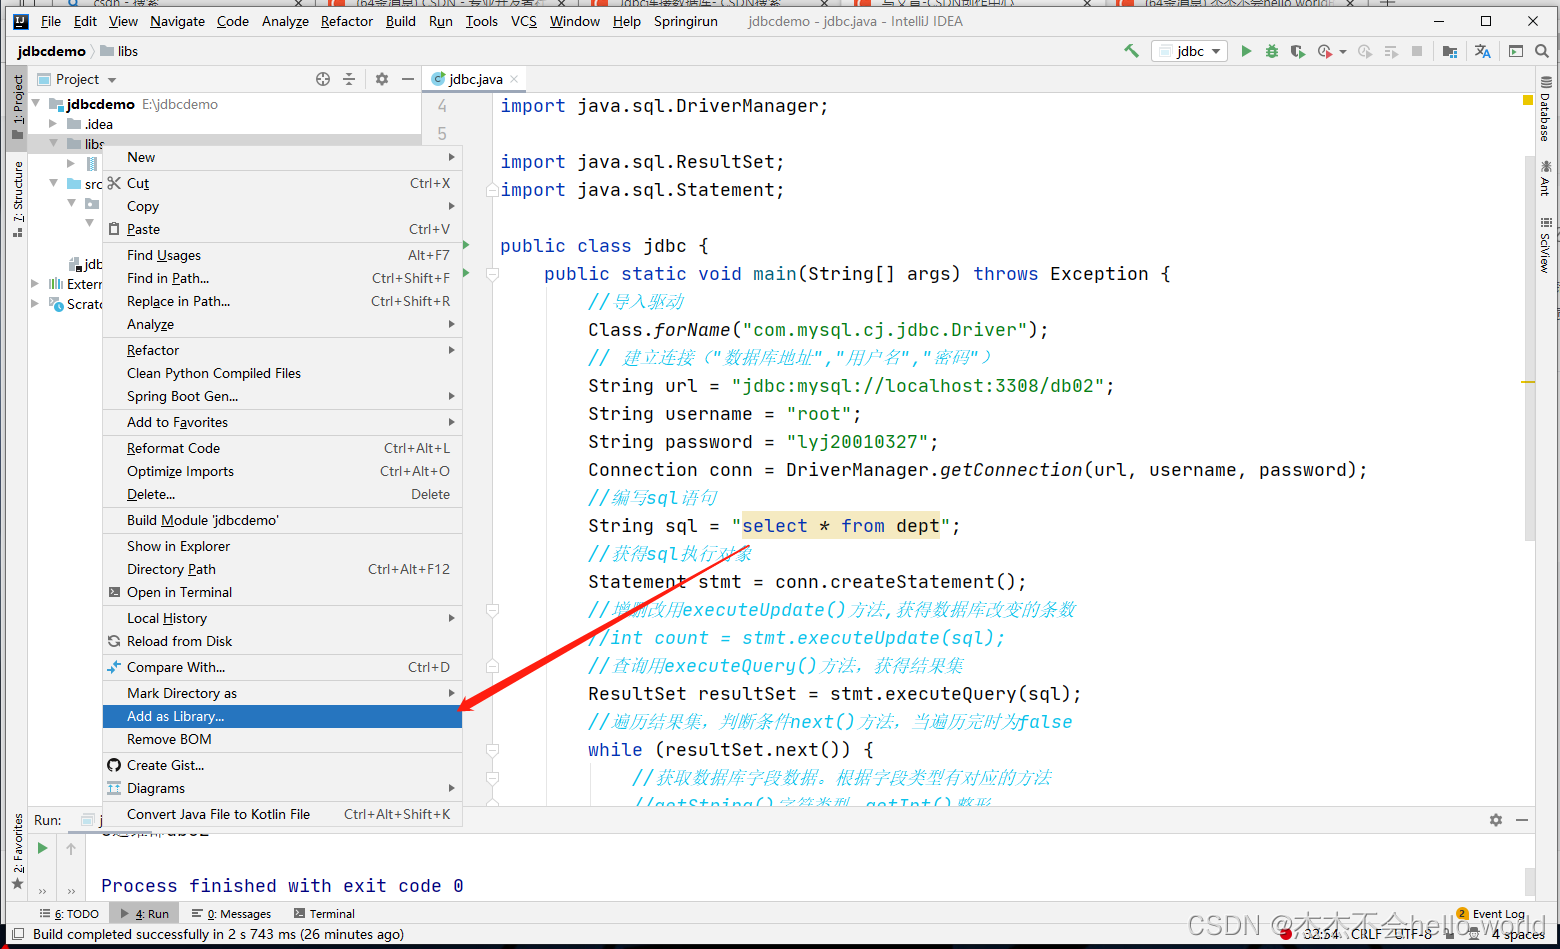Open the Structure tool window
This screenshot has width=1560, height=949.
(x=18, y=199)
